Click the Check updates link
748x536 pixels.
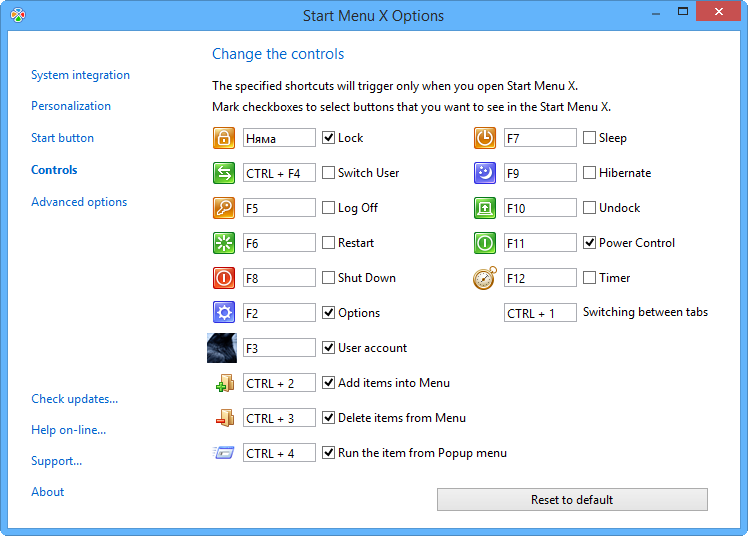[x=74, y=399]
